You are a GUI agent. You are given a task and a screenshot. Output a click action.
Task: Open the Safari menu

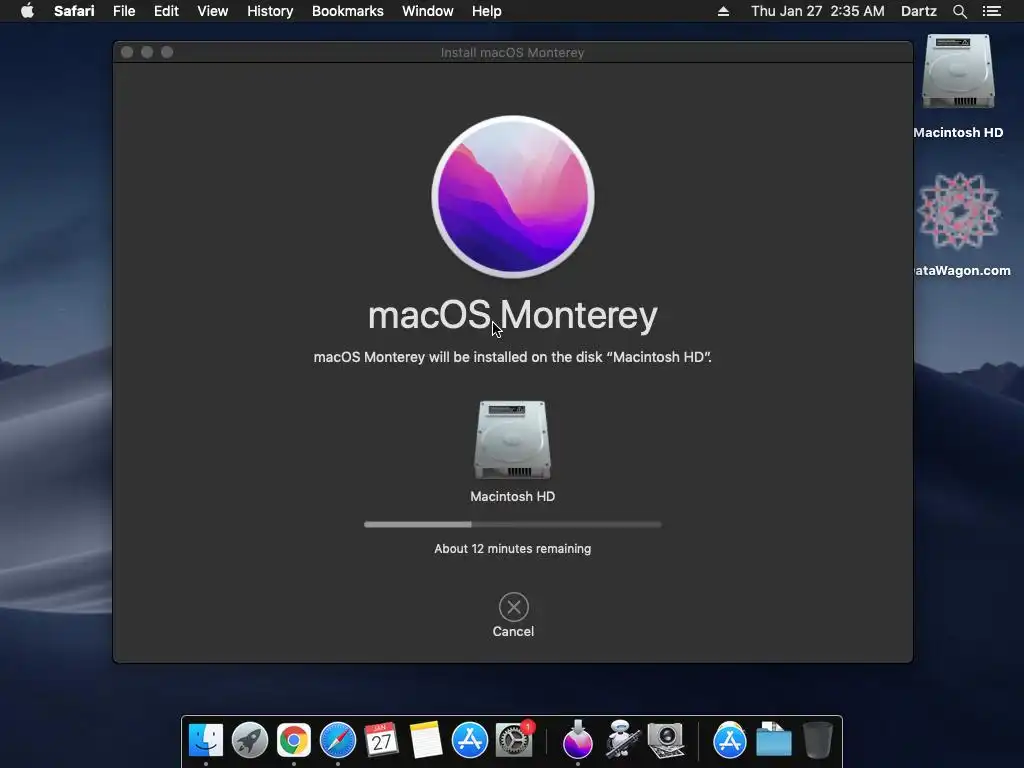(74, 11)
